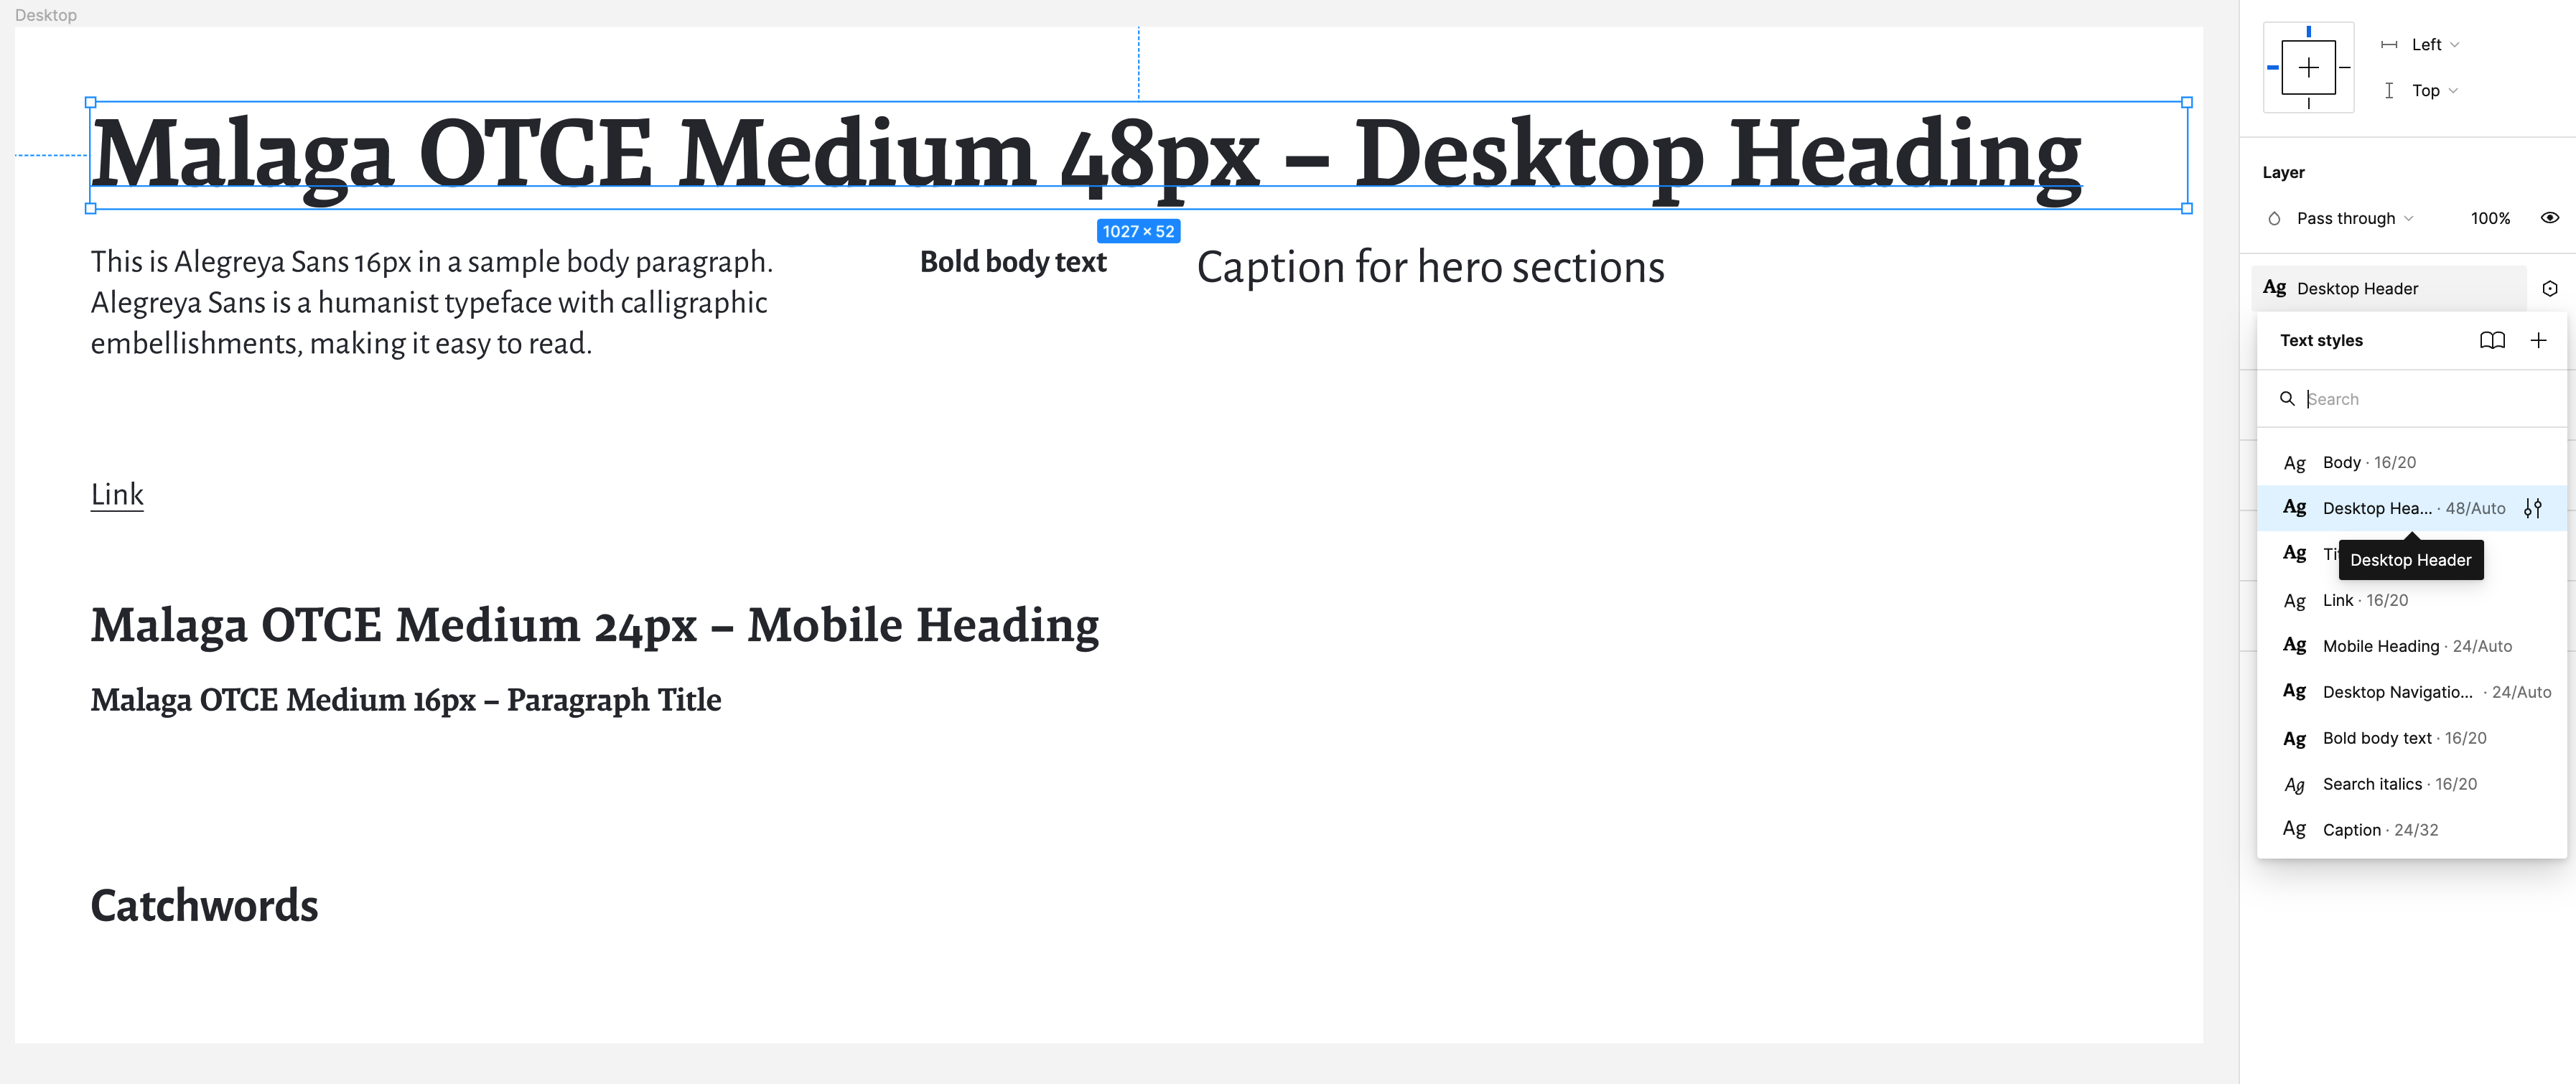Choose the Mobile Heading 24/Auto style

point(2411,646)
